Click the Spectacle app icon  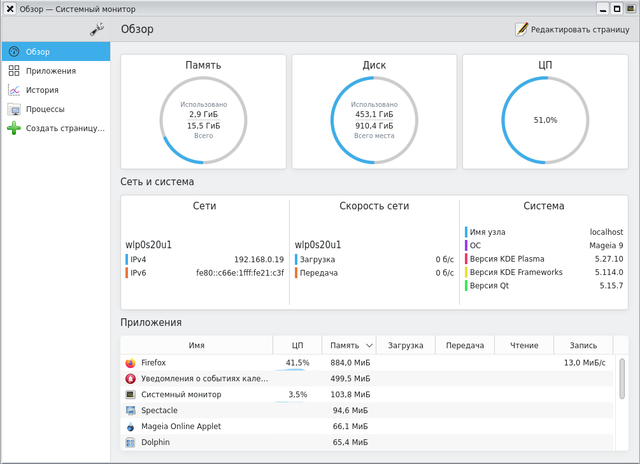pos(130,411)
